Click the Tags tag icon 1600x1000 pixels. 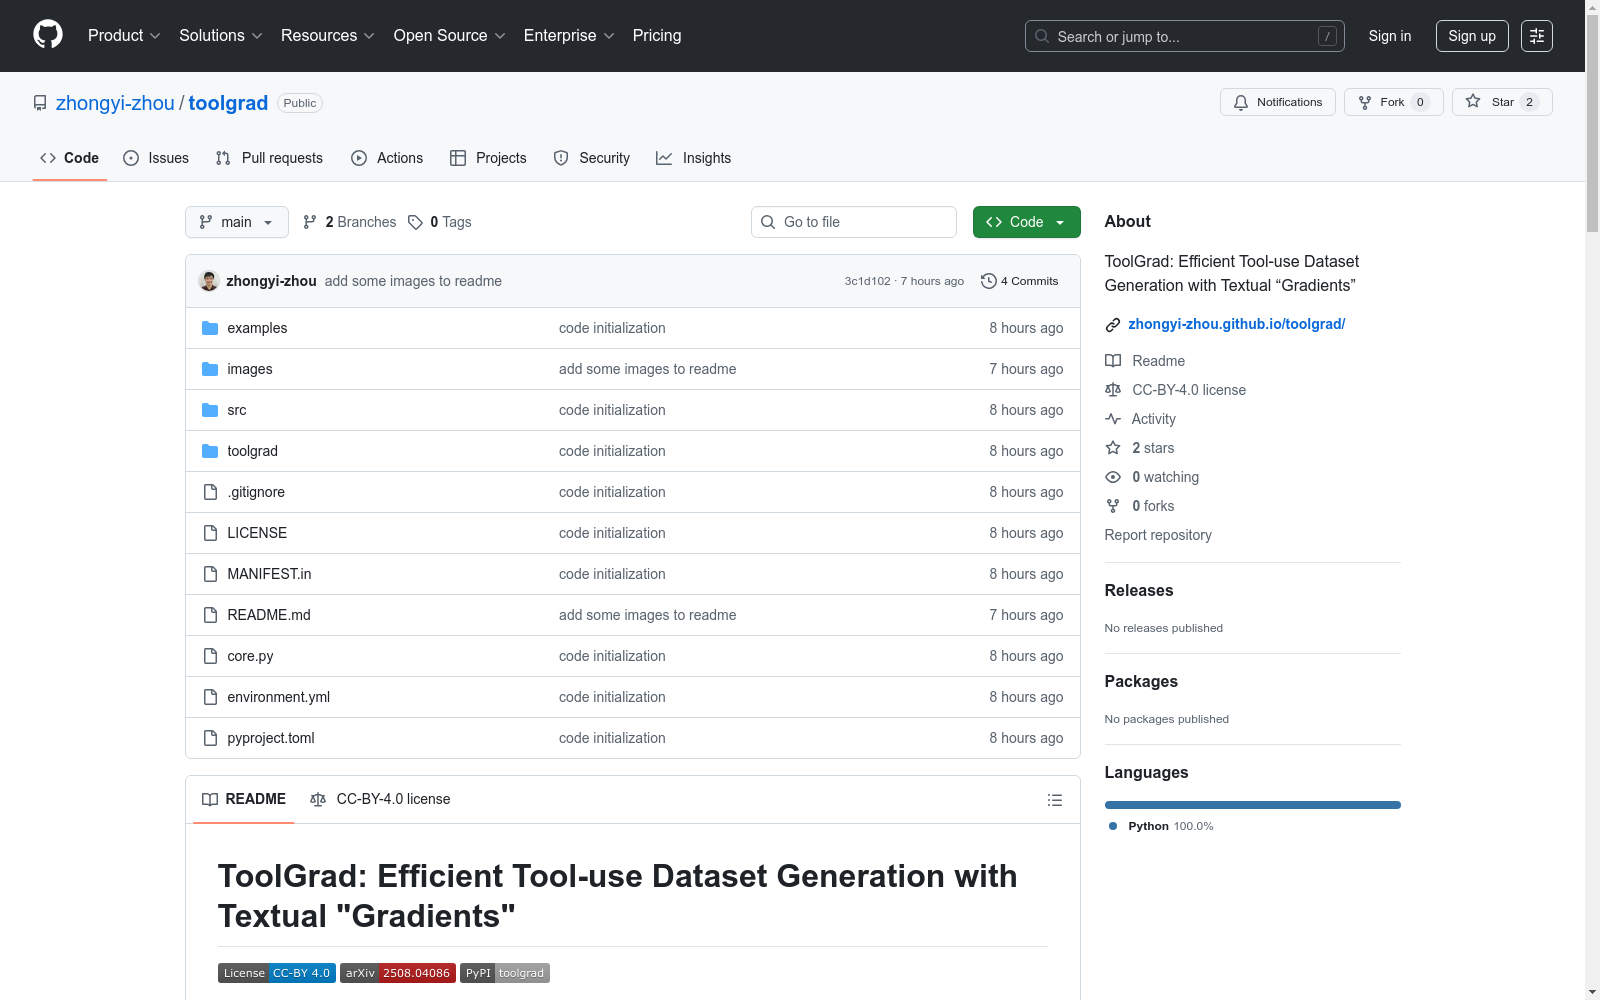415,222
